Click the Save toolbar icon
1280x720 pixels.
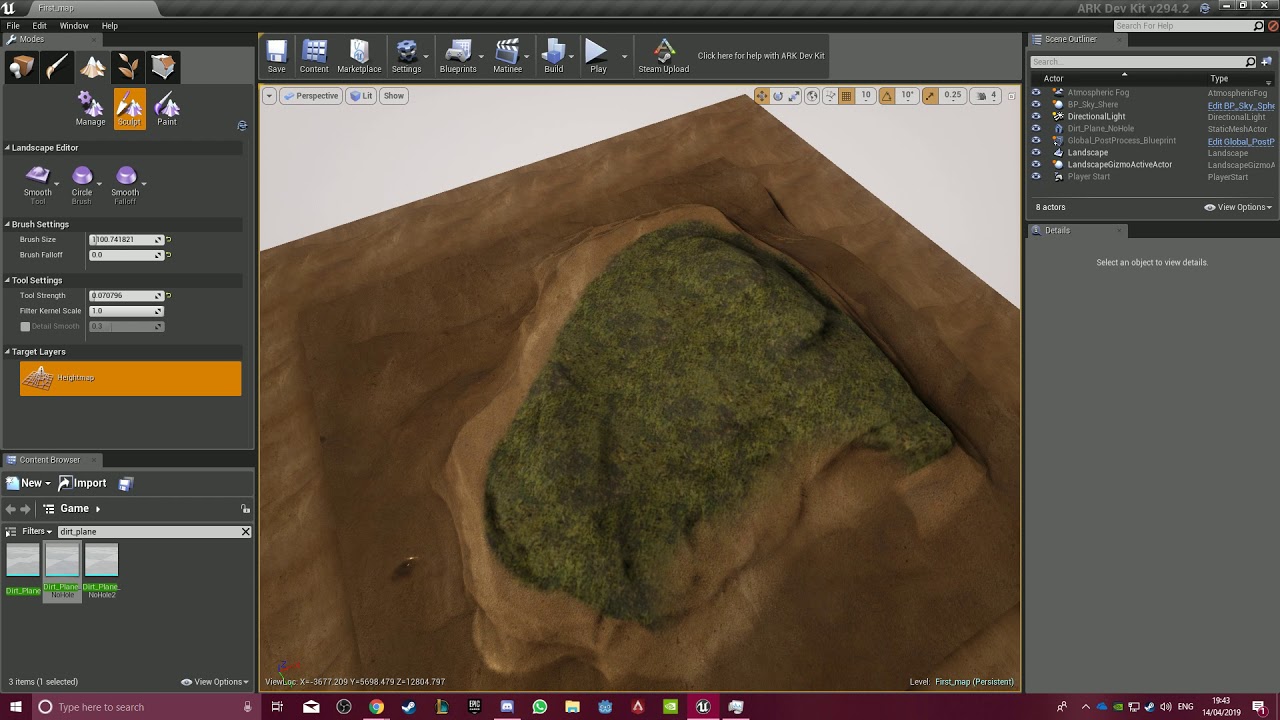coord(277,56)
